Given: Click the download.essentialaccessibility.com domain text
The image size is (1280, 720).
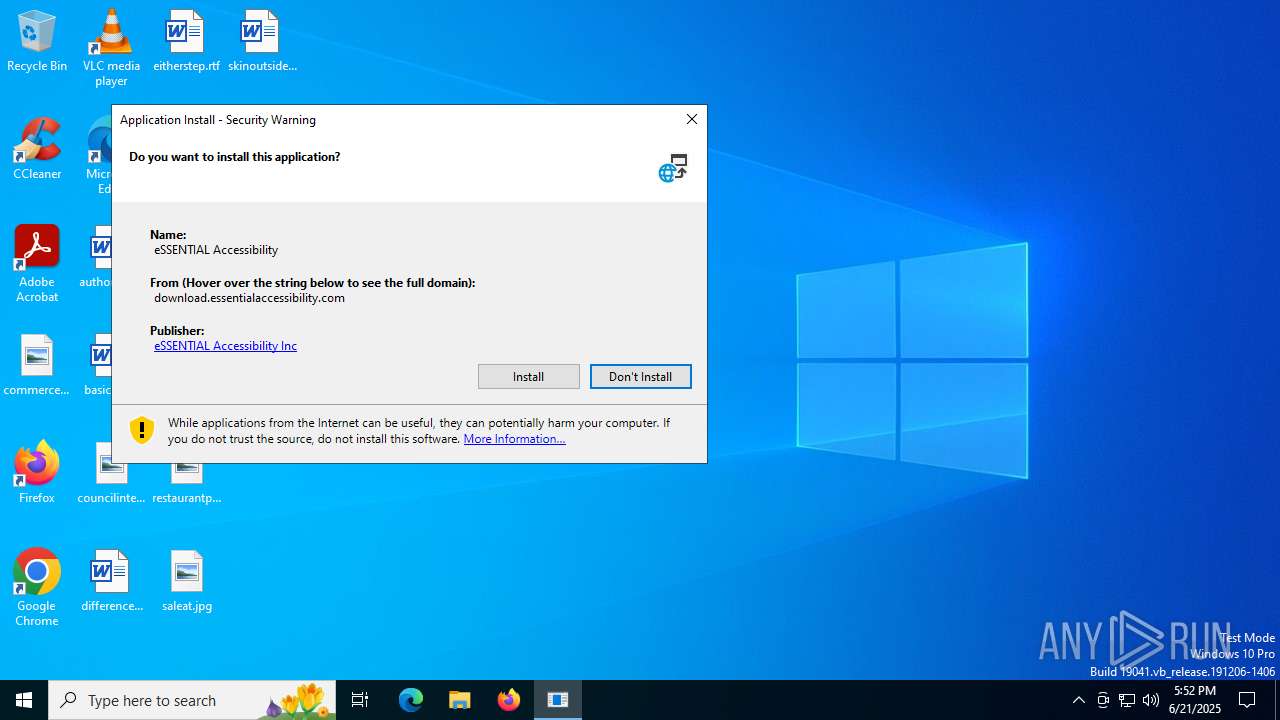Looking at the screenshot, I should pyautogui.click(x=249, y=298).
